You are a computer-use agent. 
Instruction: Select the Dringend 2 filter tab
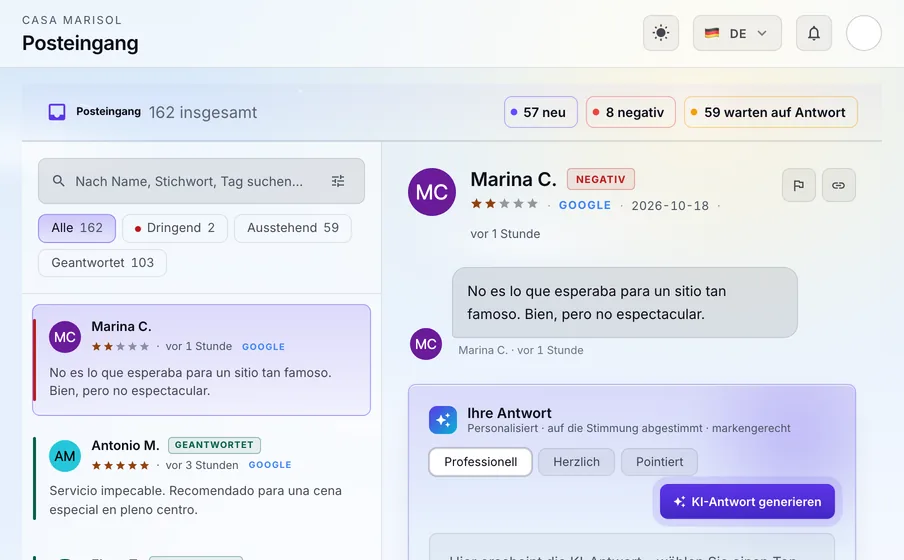coord(174,228)
